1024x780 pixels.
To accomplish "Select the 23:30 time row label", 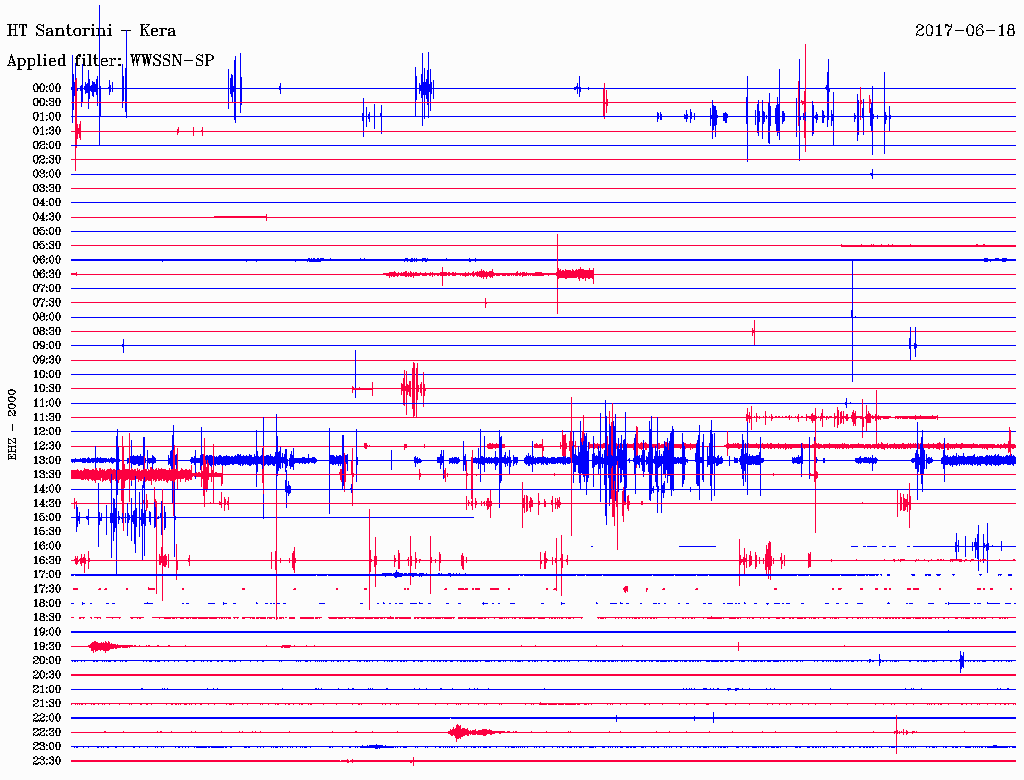I will (x=47, y=761).
